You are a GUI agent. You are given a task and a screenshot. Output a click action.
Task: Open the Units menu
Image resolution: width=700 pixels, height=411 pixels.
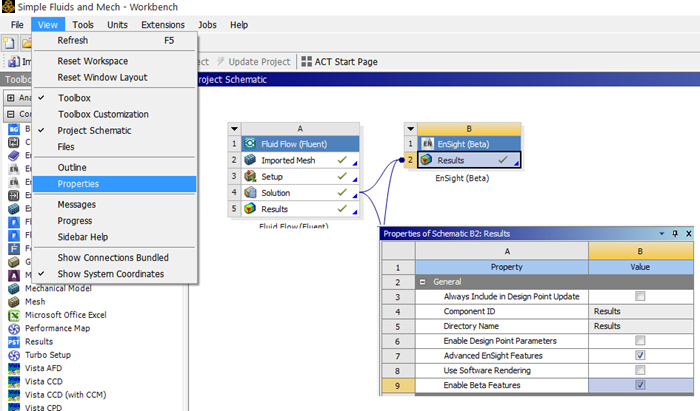pyautogui.click(x=117, y=25)
